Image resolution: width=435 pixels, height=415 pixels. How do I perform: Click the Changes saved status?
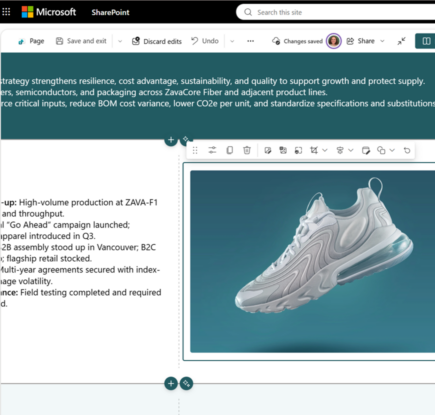[297, 41]
